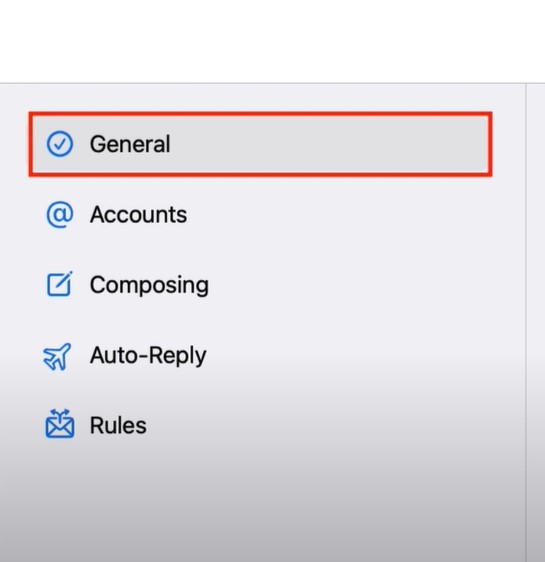Click the pane strip right of the divider
Image resolution: width=545 pixels, height=562 pixels.
tap(536, 323)
